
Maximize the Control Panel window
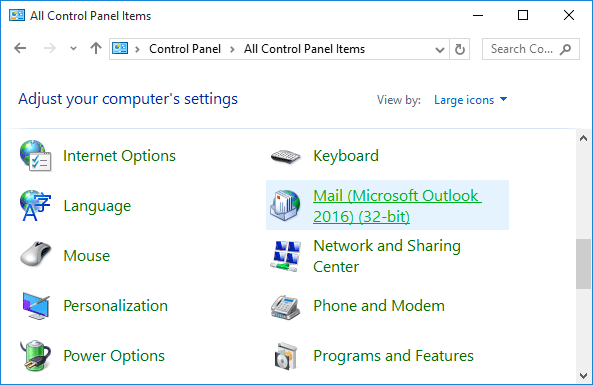(x=523, y=16)
